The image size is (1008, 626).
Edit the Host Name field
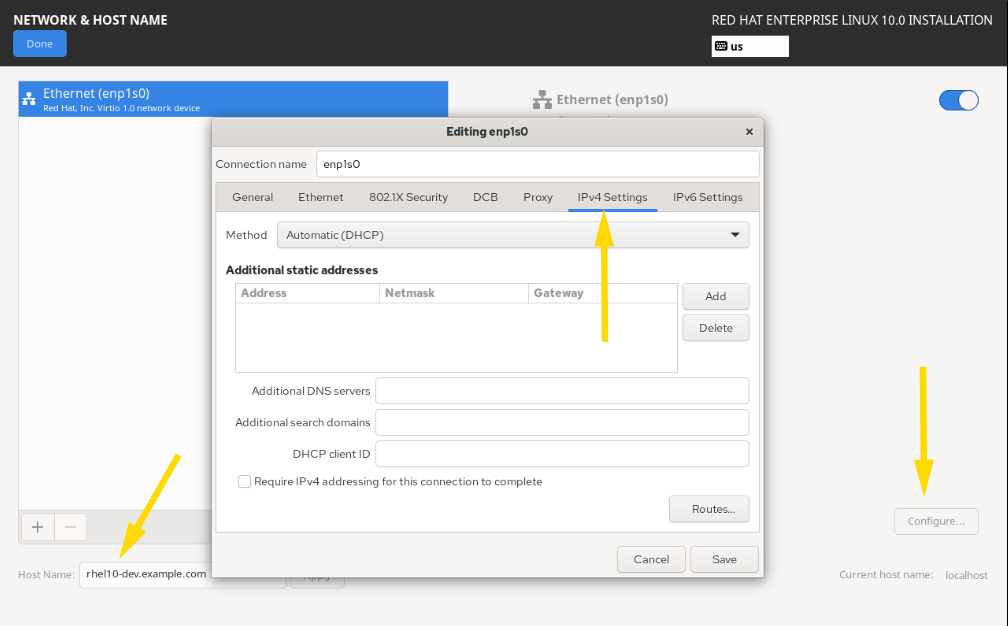(x=146, y=575)
